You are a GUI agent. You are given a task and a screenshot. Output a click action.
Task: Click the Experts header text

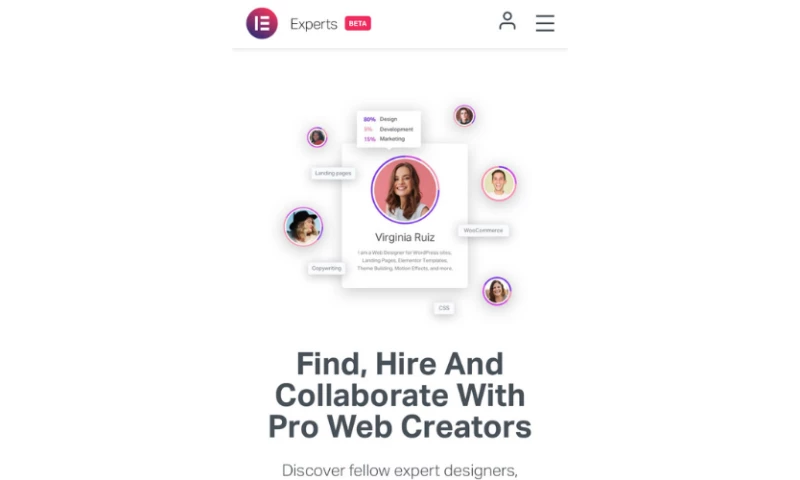[314, 24]
